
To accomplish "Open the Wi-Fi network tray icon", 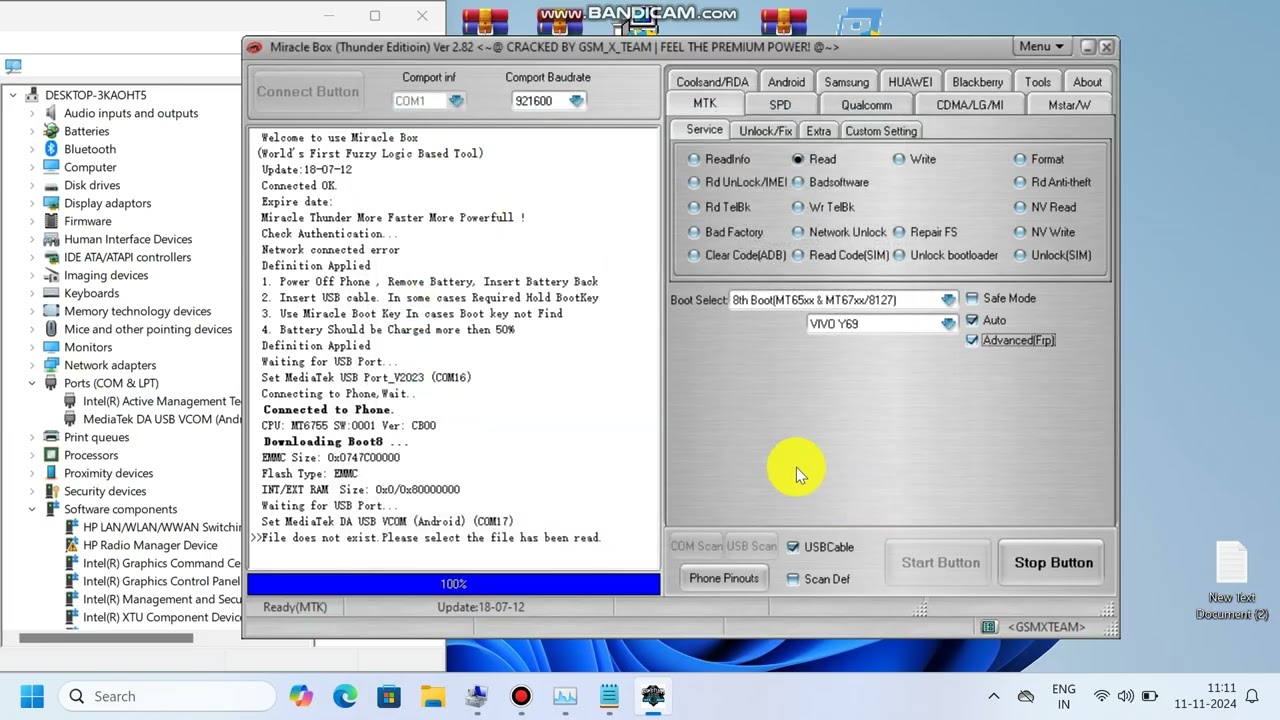I will pyautogui.click(x=1101, y=696).
